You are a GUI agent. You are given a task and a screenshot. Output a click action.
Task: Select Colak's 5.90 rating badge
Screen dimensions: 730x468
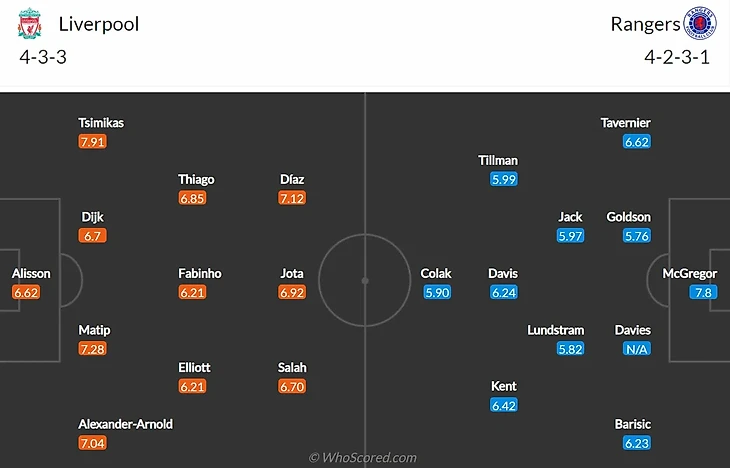(437, 292)
